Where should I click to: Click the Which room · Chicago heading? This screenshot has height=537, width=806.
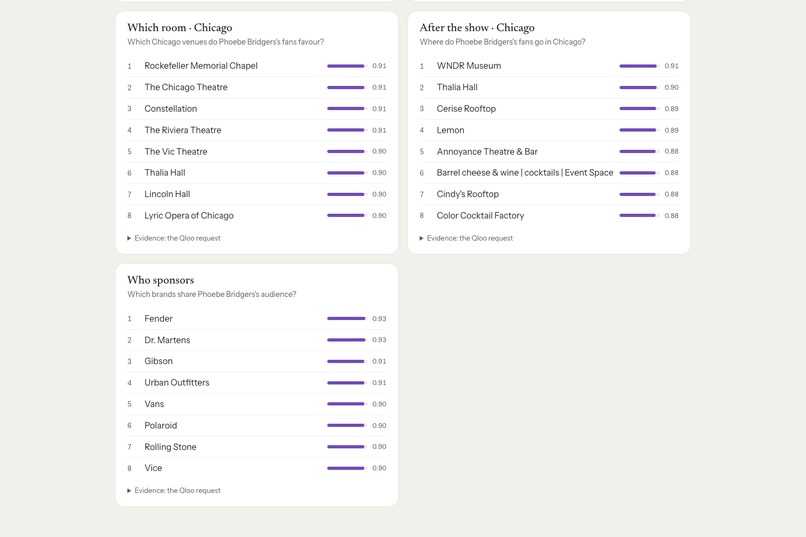coord(180,28)
